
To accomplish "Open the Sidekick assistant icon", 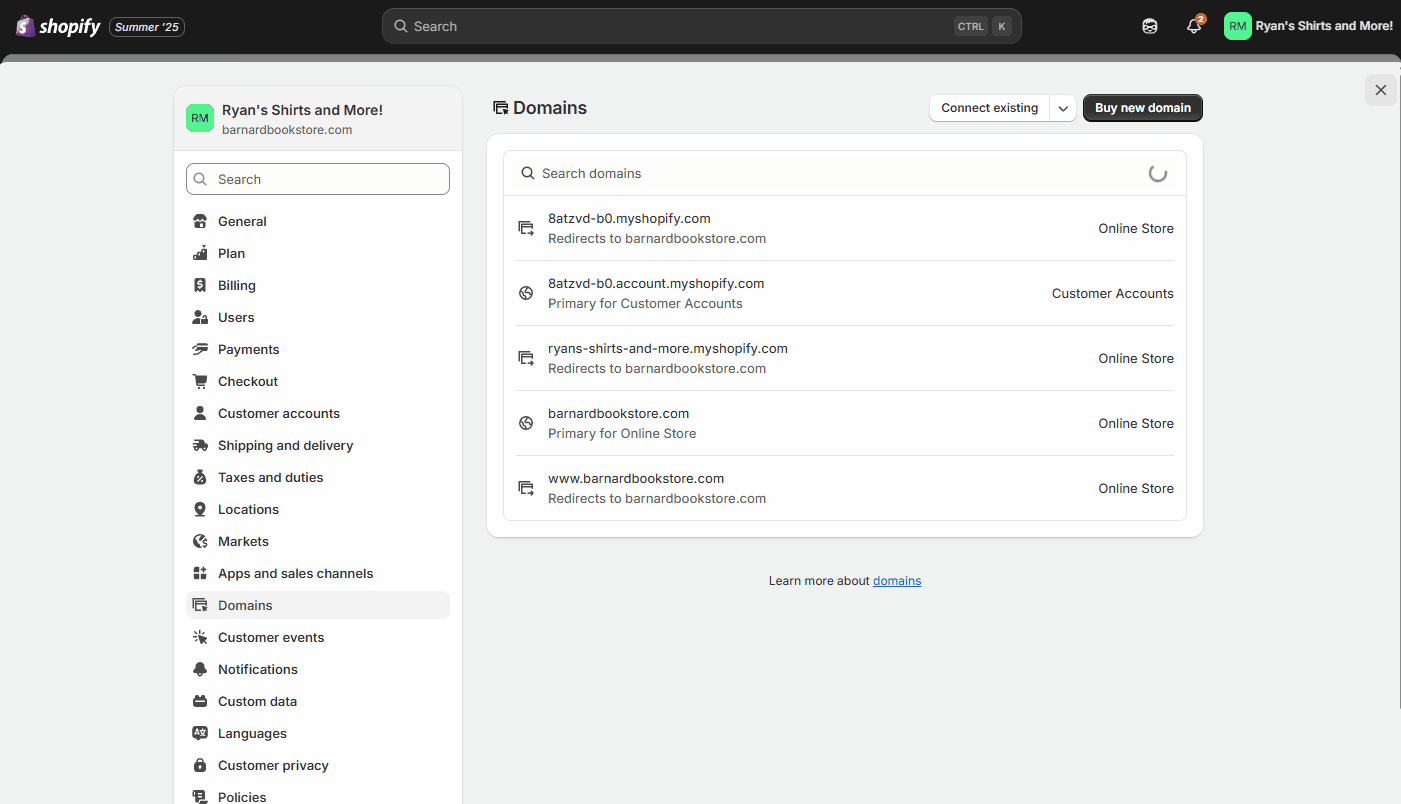I will [1150, 26].
